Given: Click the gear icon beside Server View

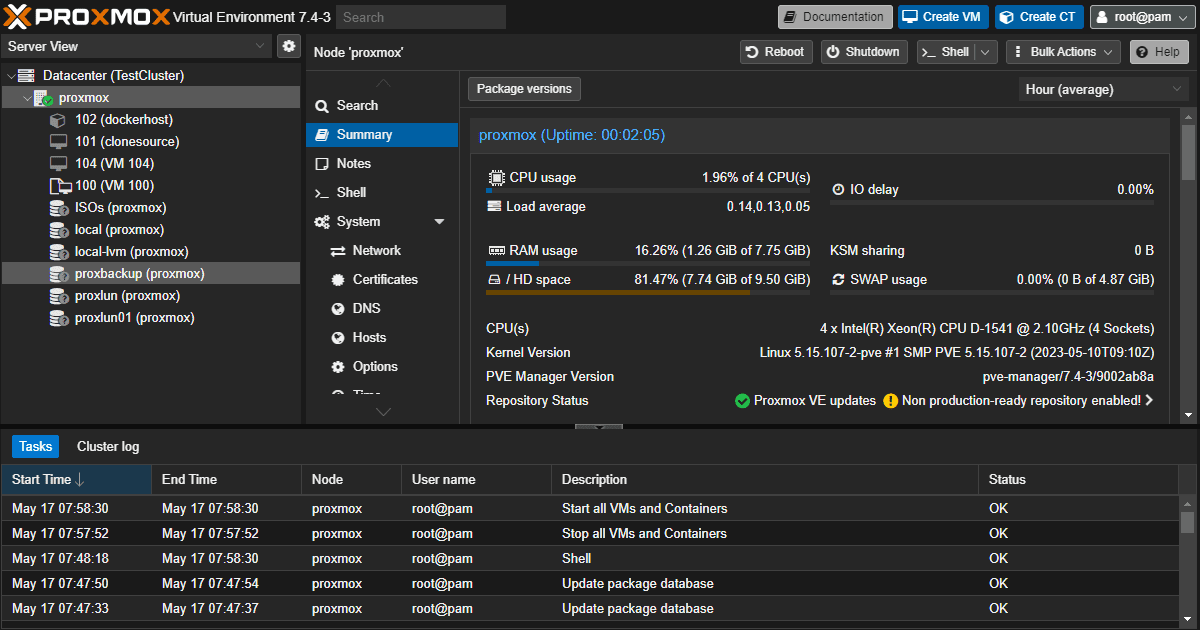Looking at the screenshot, I should tap(288, 46).
